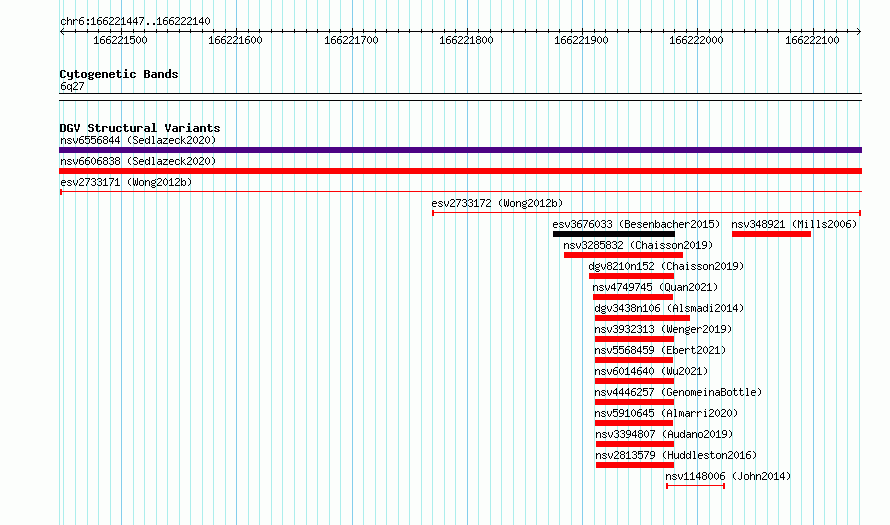Click the nsv6556844 (Sedlazeck2020) label
This screenshot has width=890, height=525.
coord(138,140)
